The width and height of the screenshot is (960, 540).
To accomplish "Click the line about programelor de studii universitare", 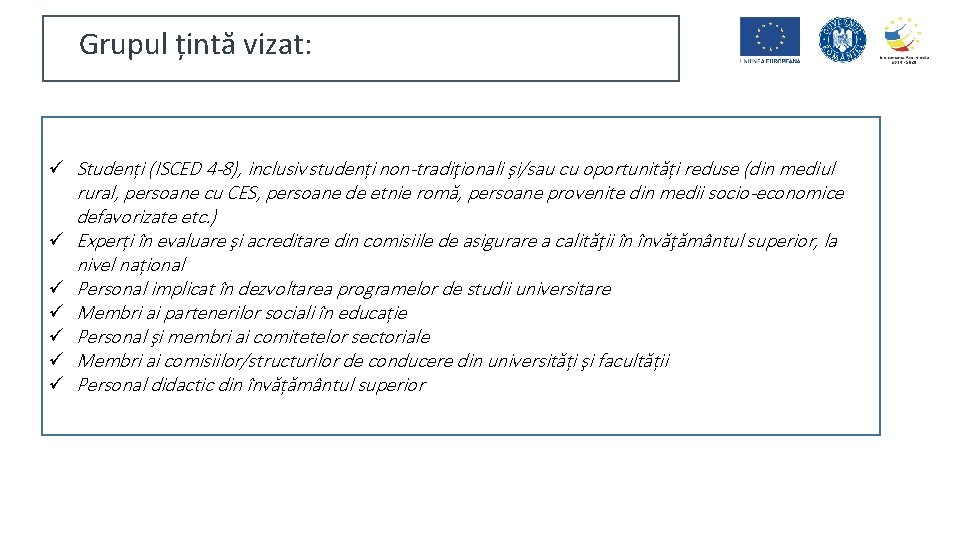I will click(x=343, y=289).
